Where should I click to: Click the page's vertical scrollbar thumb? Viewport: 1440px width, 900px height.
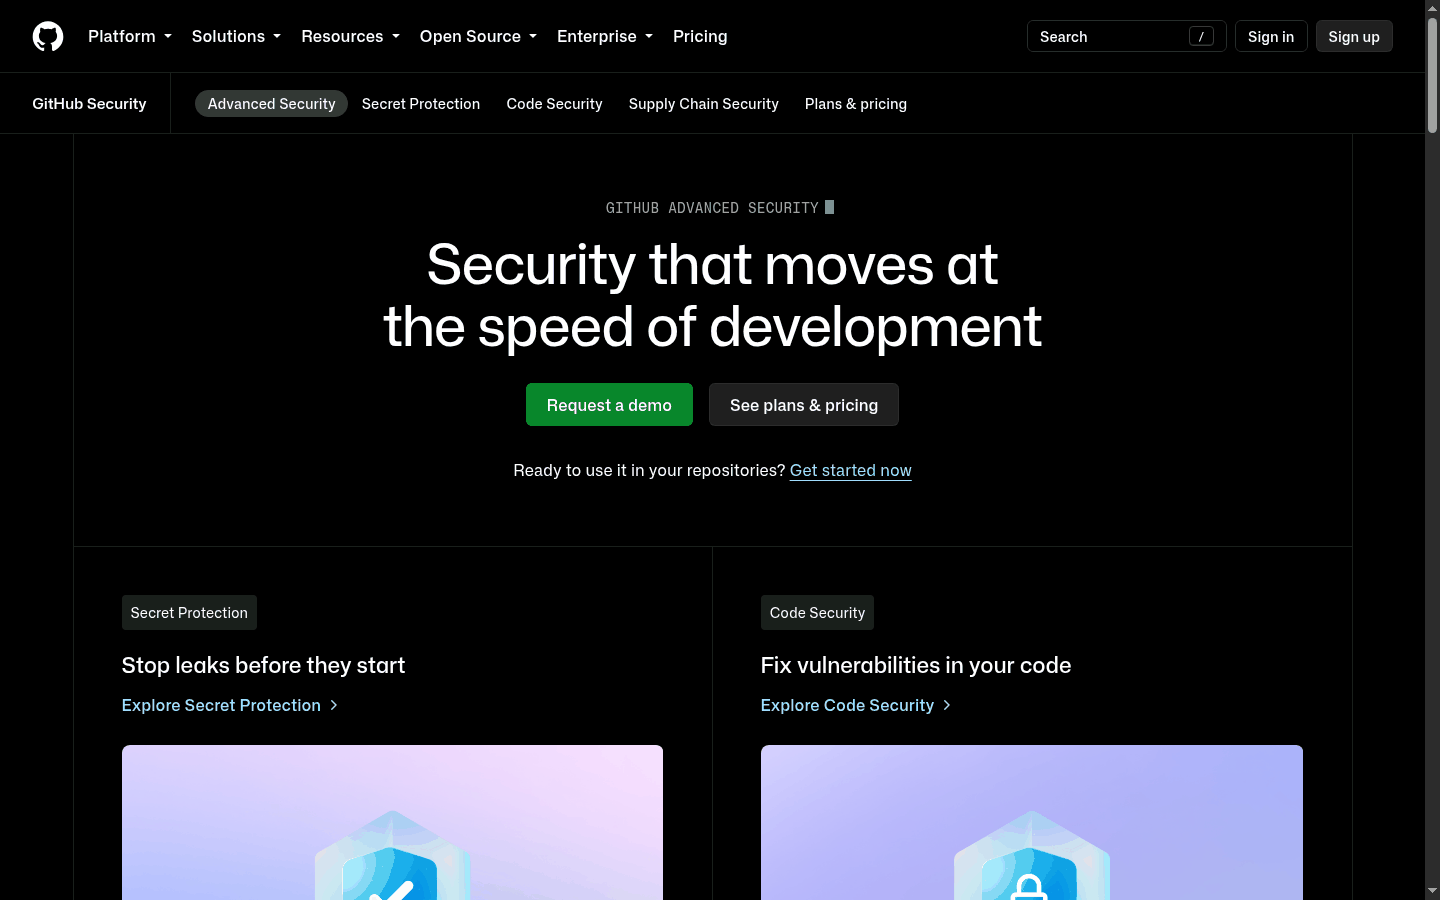tap(1432, 76)
